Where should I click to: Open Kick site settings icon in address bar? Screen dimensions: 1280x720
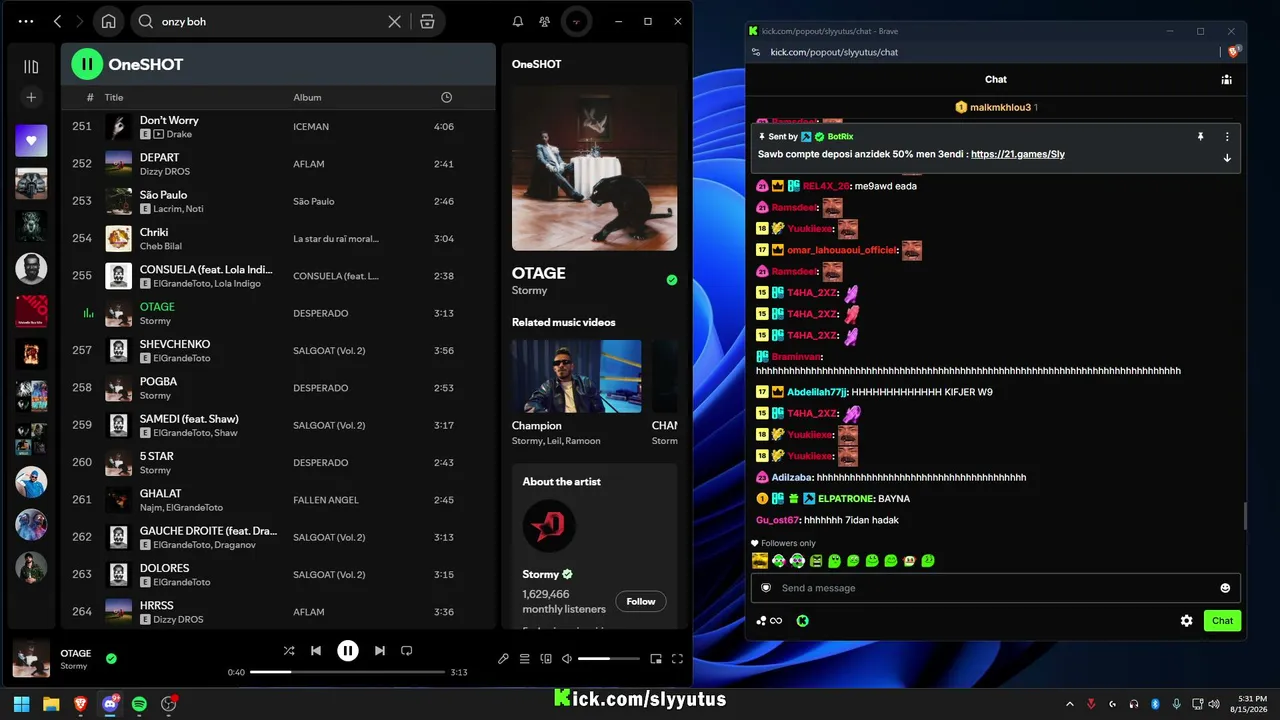point(756,52)
